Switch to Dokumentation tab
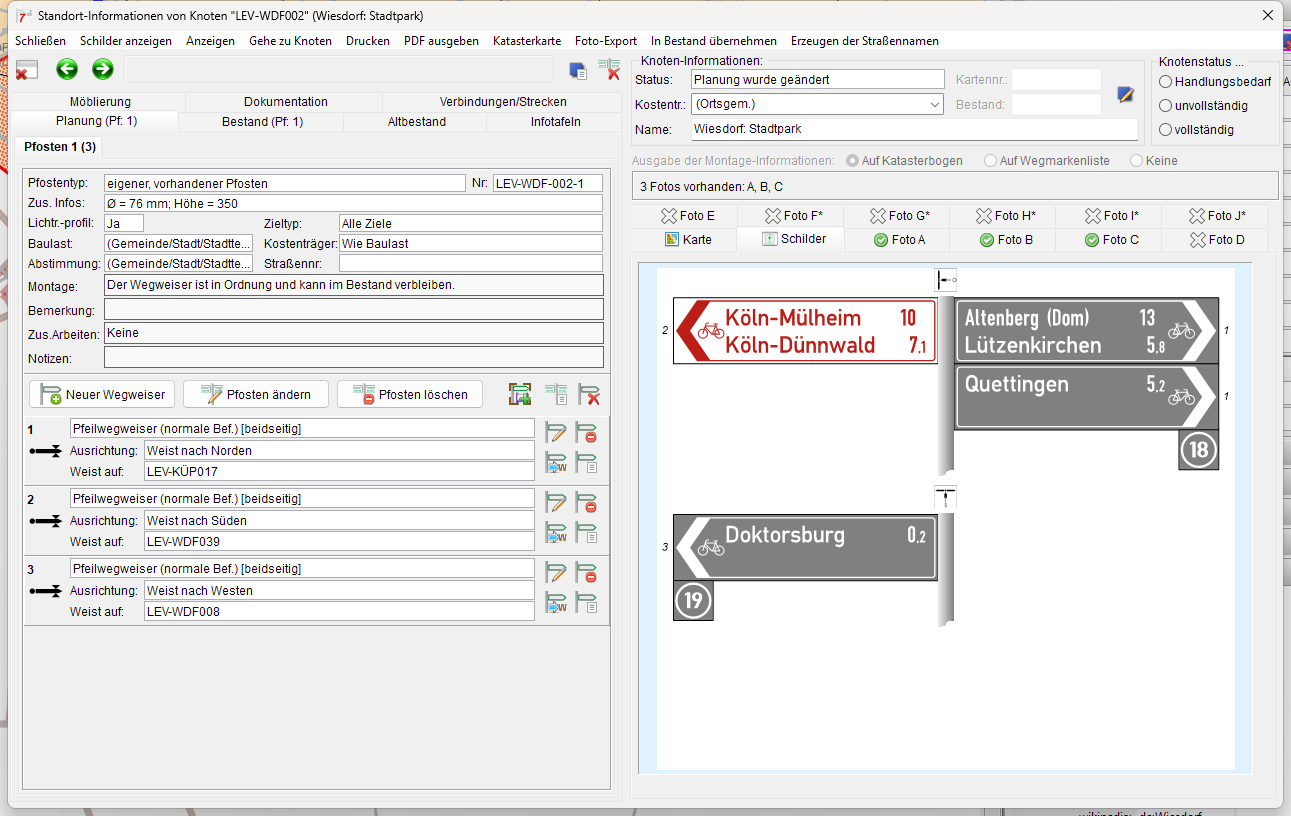Viewport: 1291px width, 816px height. point(286,102)
